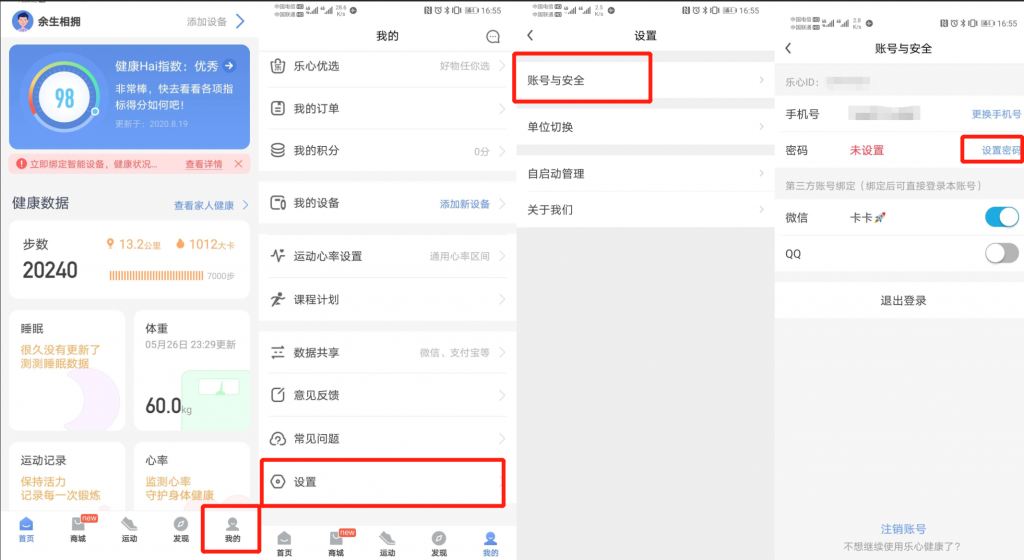Open 自启动管理 settings entry
The height and width of the screenshot is (560, 1024).
point(645,174)
